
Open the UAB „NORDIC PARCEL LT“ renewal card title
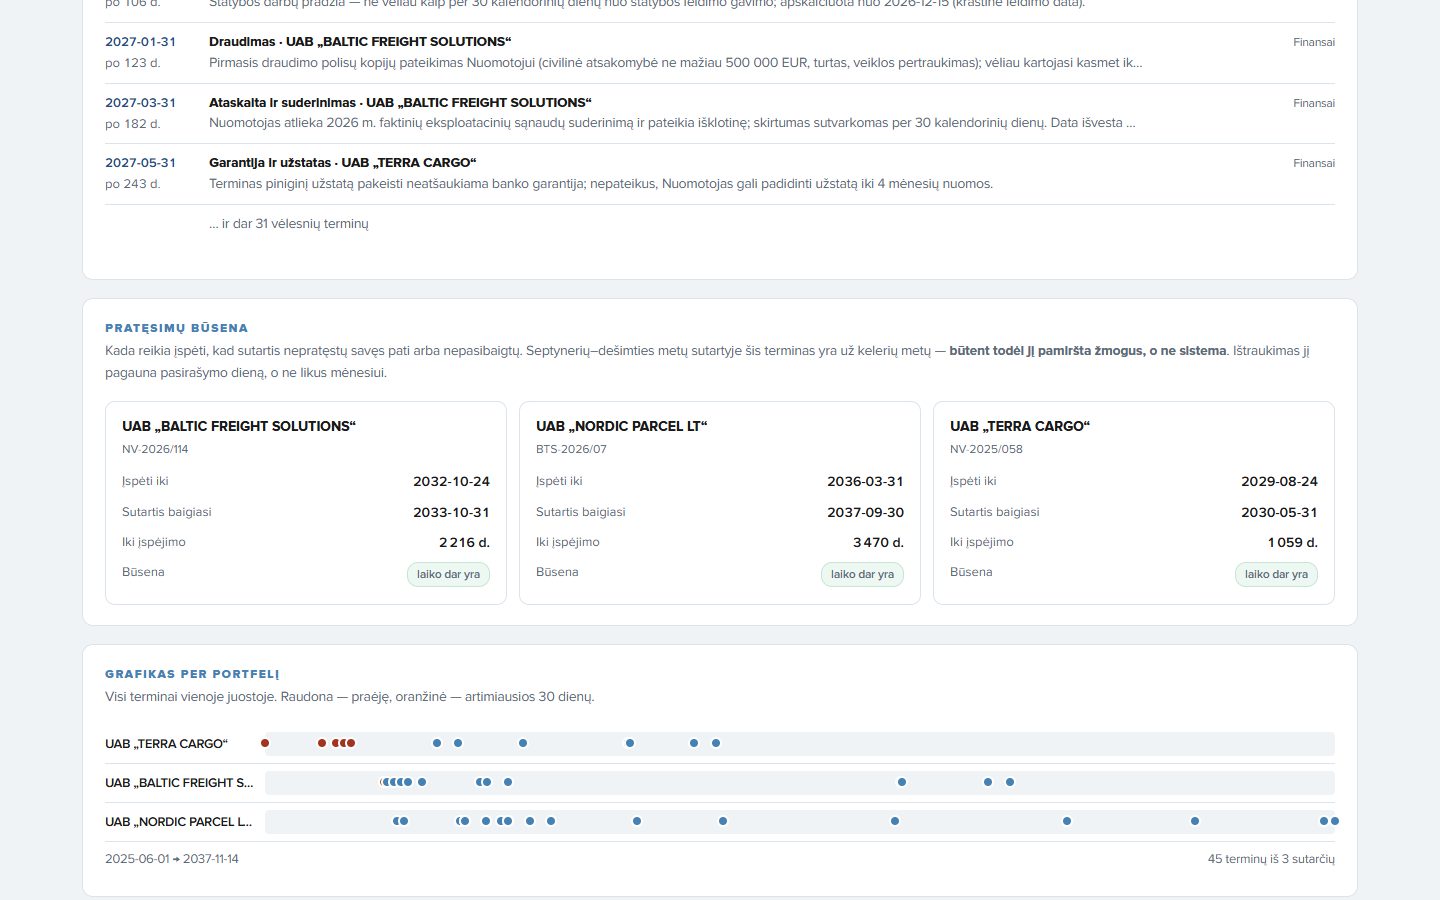point(621,426)
